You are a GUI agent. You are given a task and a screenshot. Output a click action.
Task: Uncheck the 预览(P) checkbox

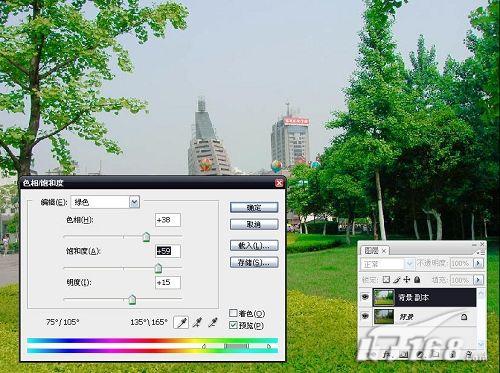[233, 325]
